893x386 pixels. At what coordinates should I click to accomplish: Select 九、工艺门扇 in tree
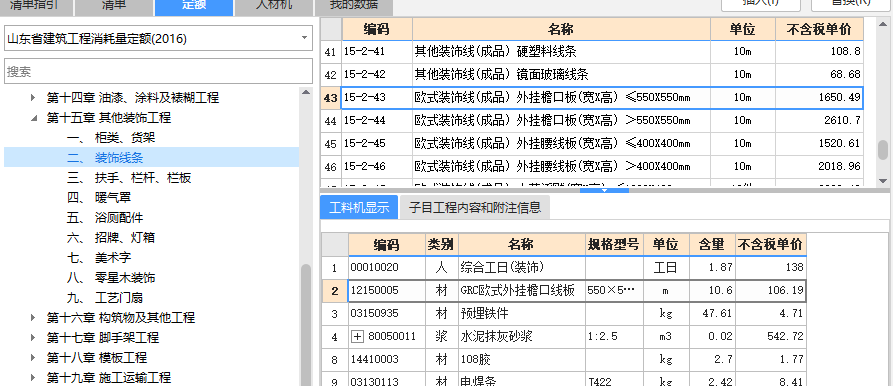[105, 298]
